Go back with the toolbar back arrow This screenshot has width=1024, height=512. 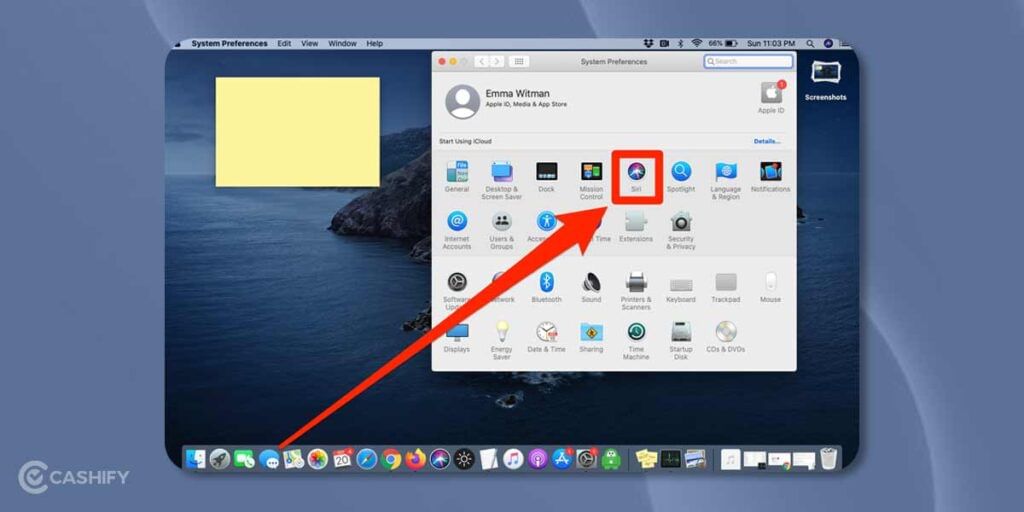482,61
